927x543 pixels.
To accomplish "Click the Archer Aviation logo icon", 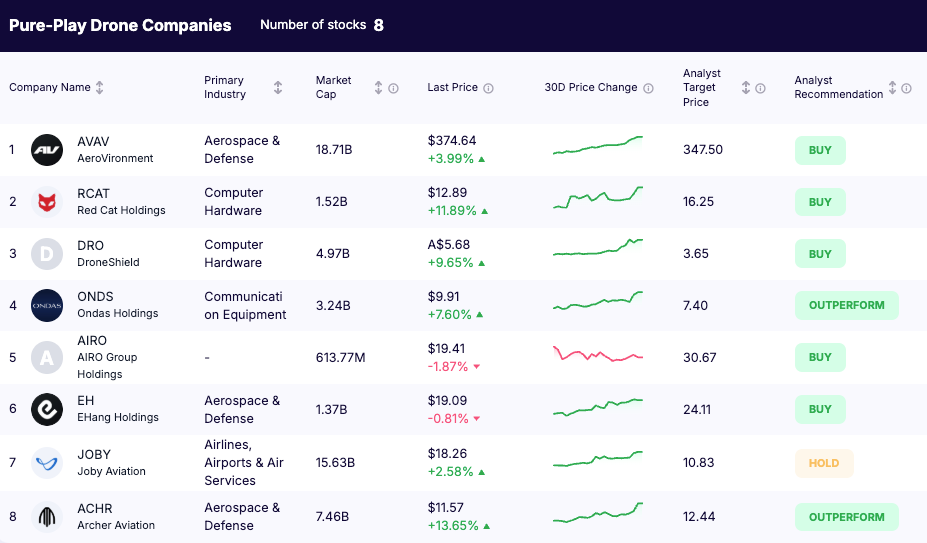I will [x=47, y=517].
